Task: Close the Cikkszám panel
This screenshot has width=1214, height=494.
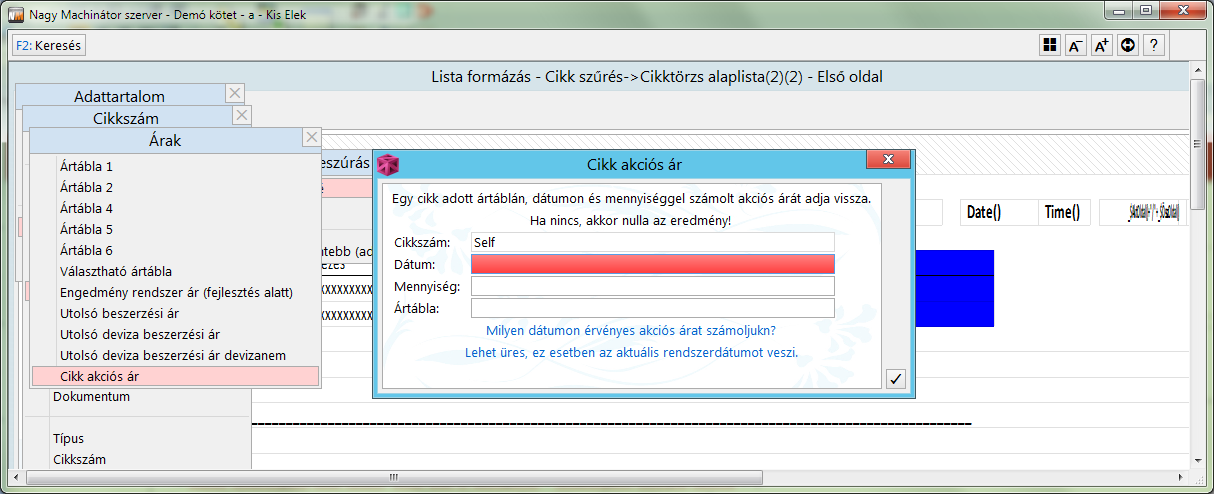Action: pos(242,116)
